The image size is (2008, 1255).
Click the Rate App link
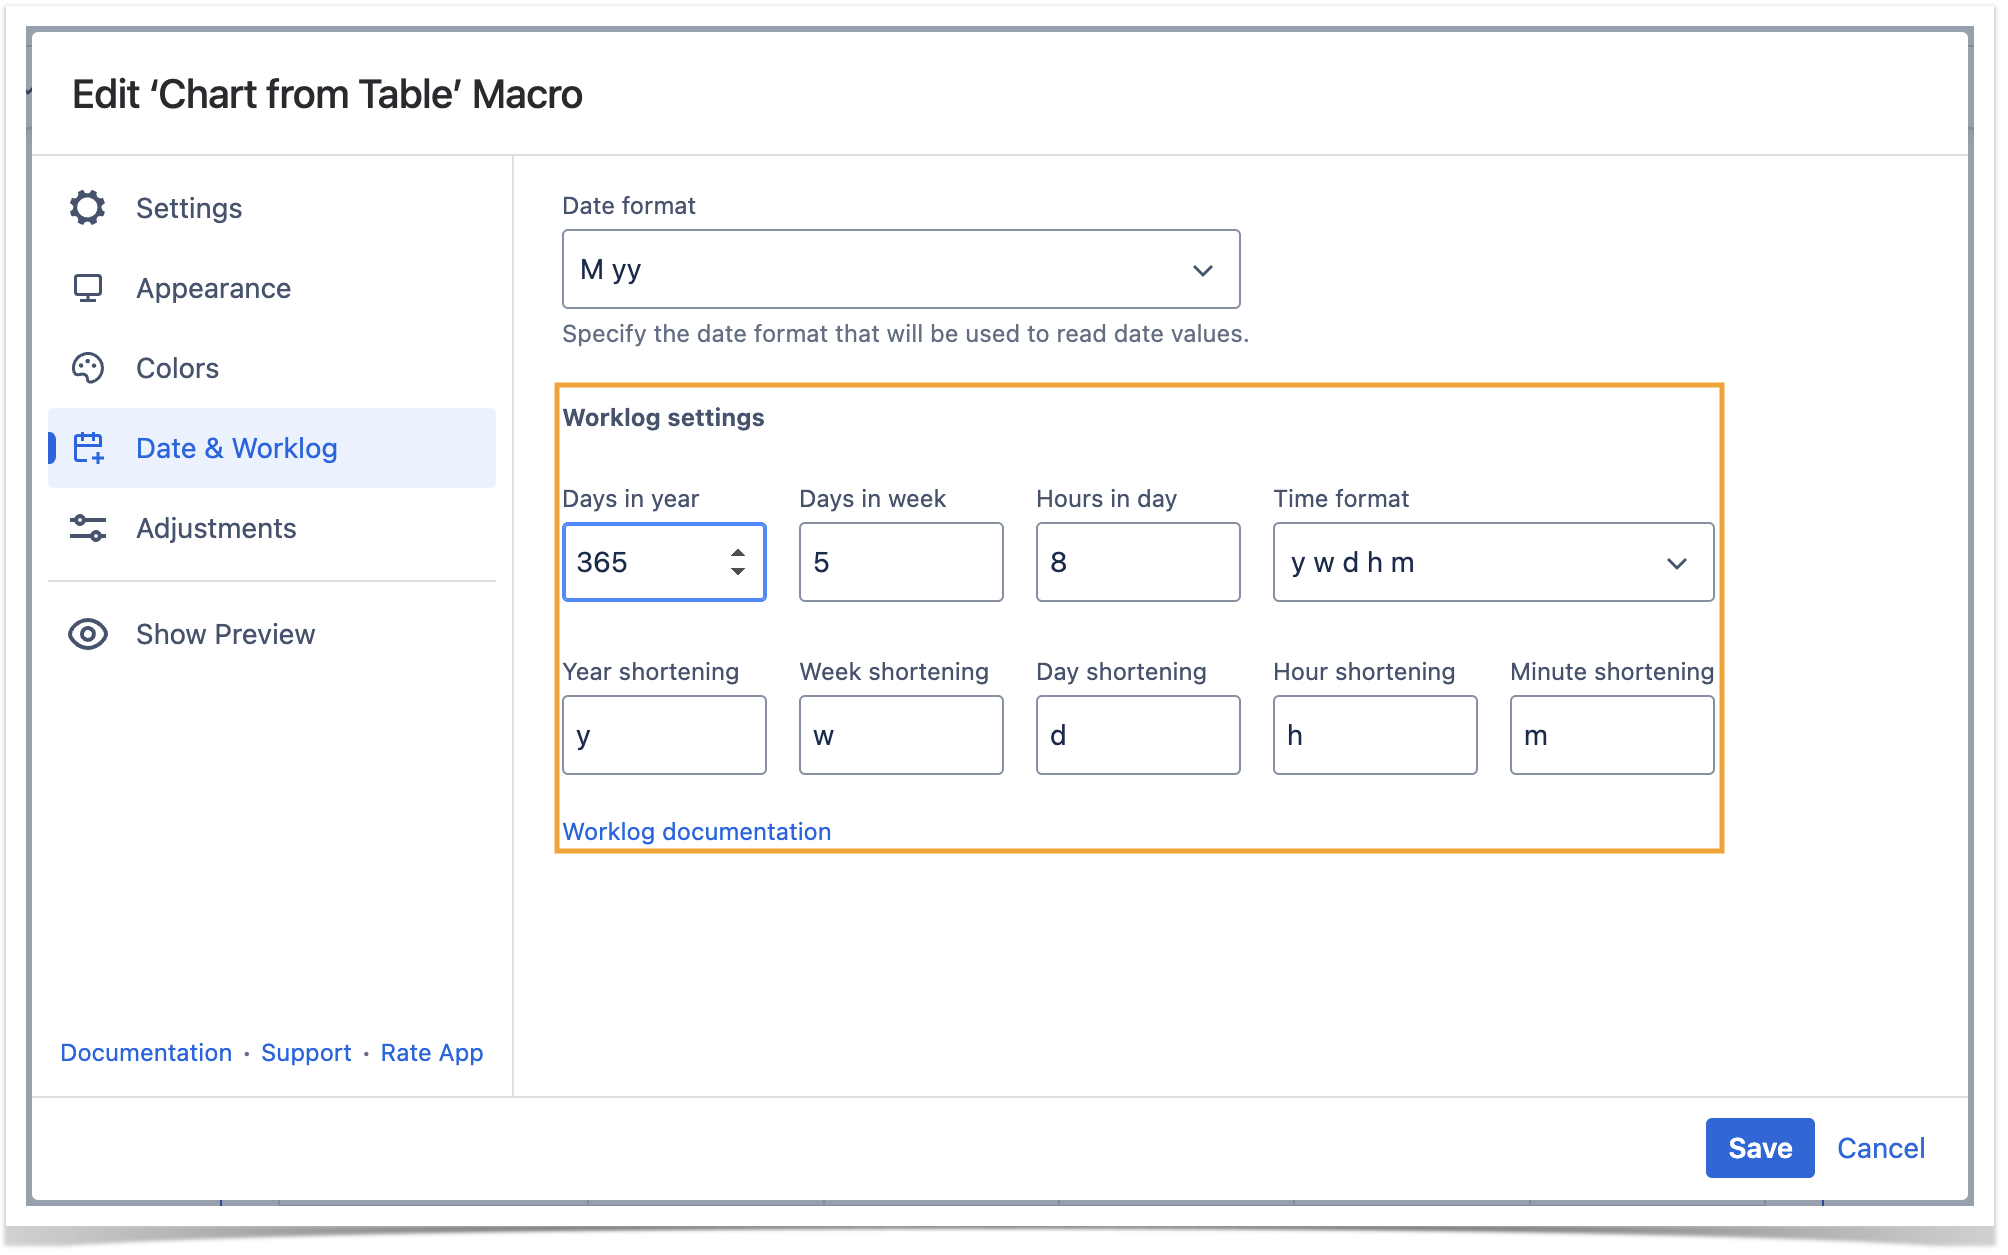[432, 1052]
